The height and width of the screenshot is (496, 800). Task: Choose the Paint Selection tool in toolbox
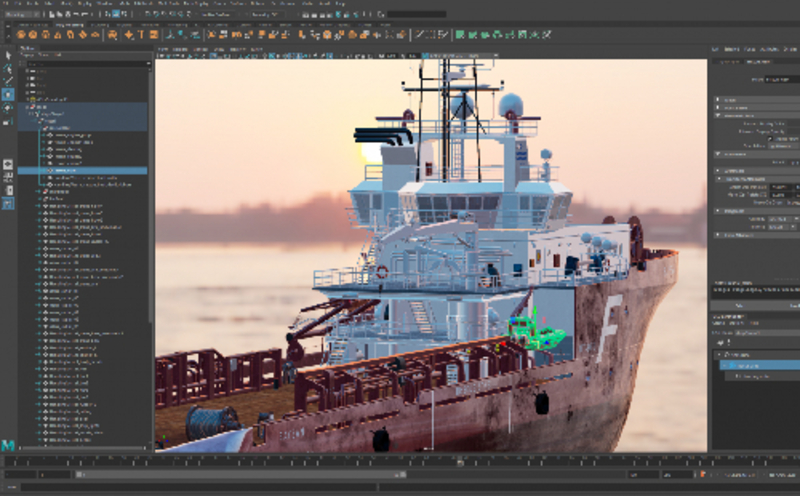pyautogui.click(x=8, y=81)
